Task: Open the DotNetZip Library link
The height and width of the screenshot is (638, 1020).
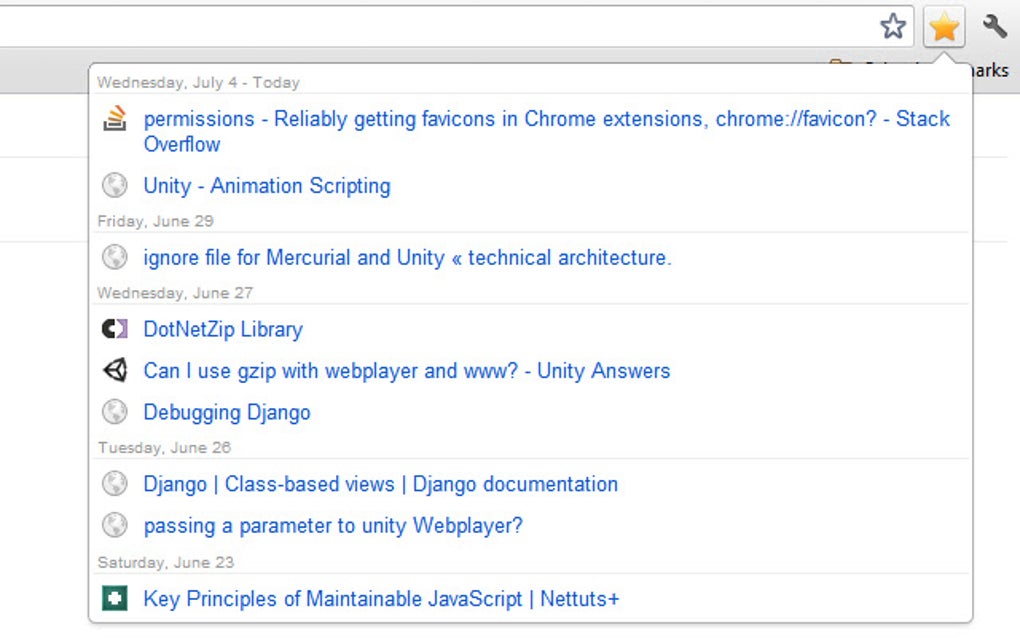Action: click(223, 329)
